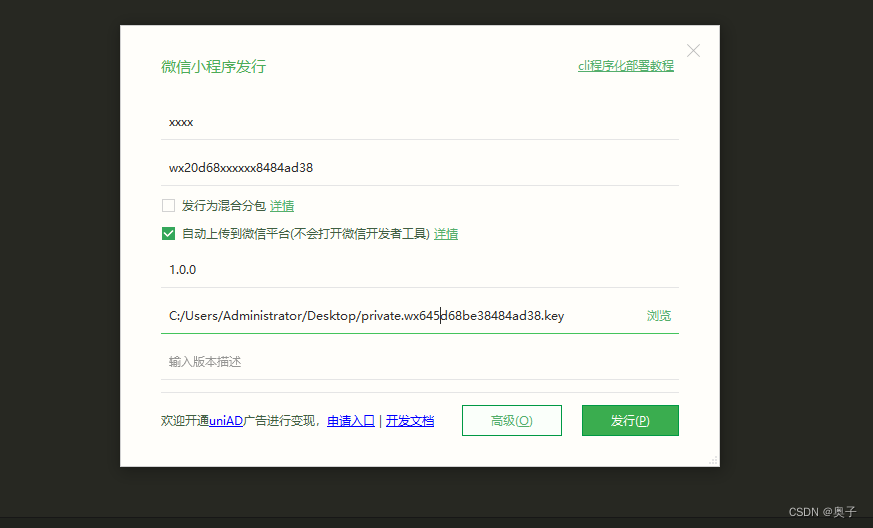Viewport: 873px width, 528px height.
Task: Uncheck 自动上传到微信平台 checkbox
Action: coord(168,233)
